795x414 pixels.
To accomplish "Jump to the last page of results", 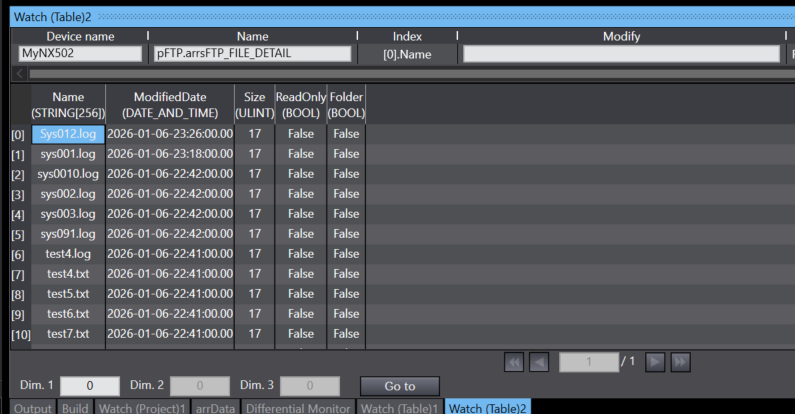I will [679, 362].
